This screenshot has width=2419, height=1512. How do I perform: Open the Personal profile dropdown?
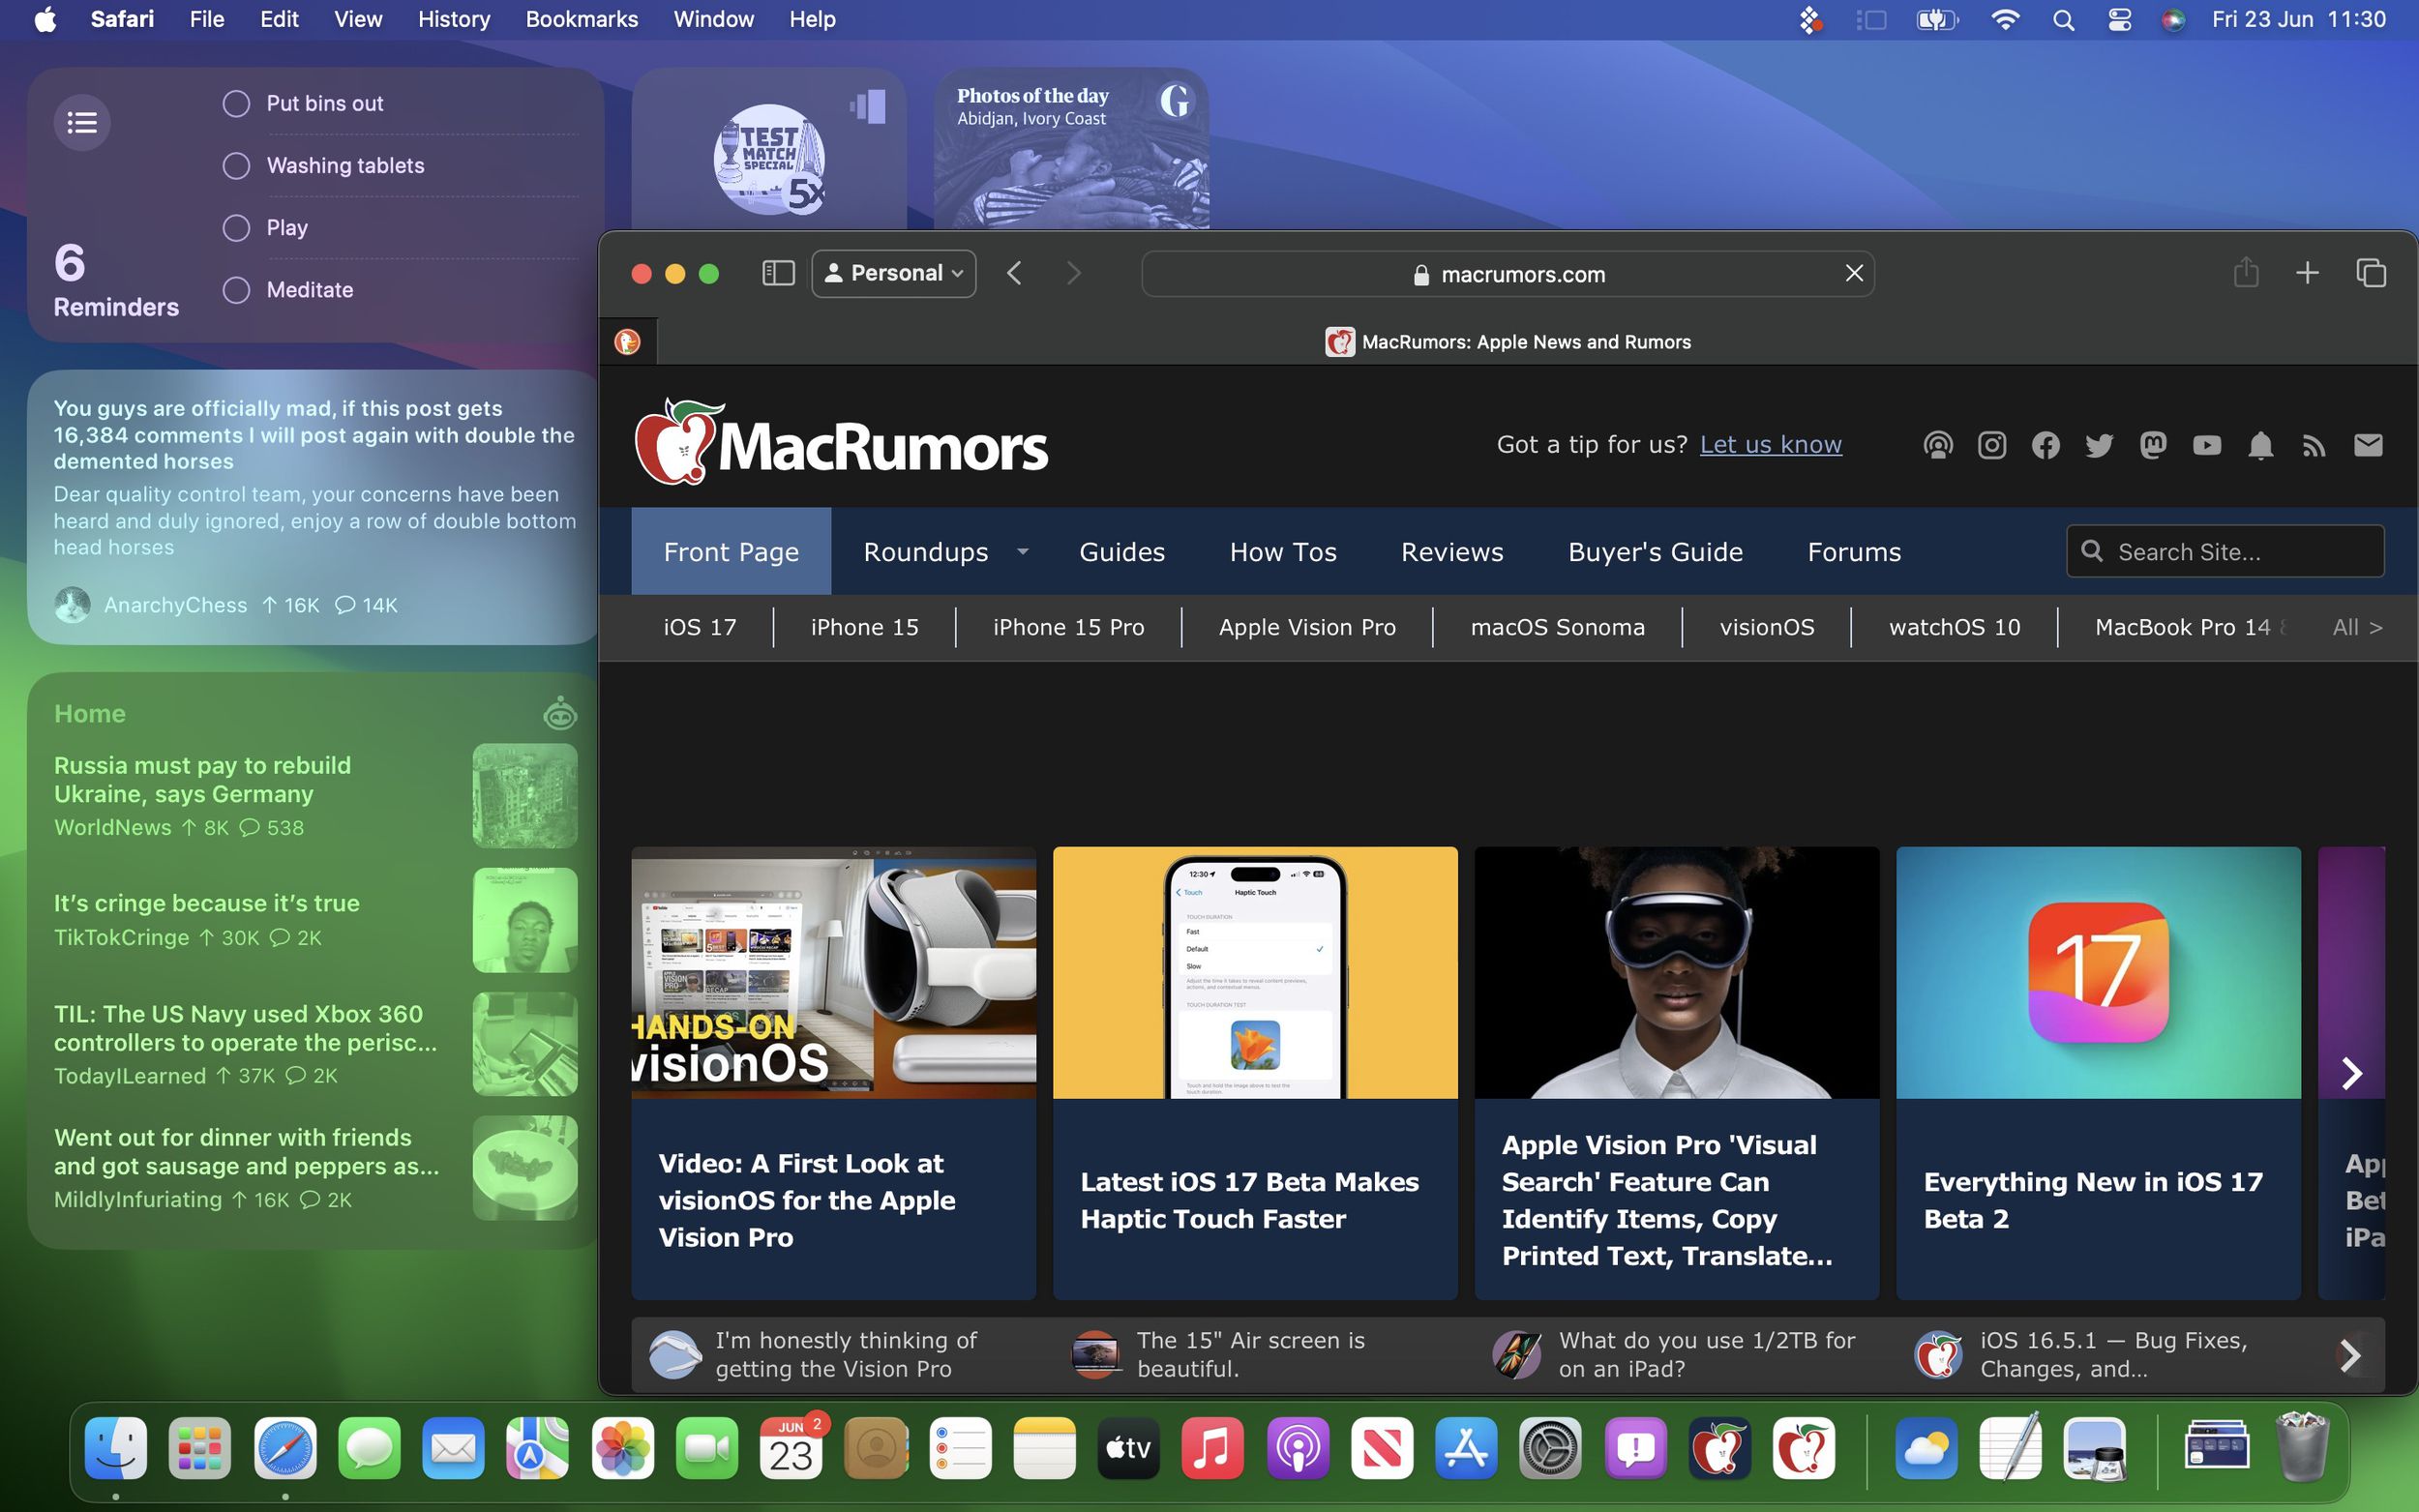point(892,272)
